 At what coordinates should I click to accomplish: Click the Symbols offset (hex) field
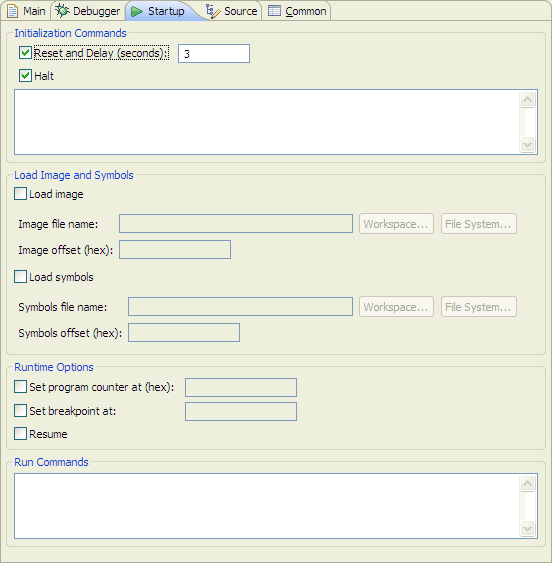184,332
